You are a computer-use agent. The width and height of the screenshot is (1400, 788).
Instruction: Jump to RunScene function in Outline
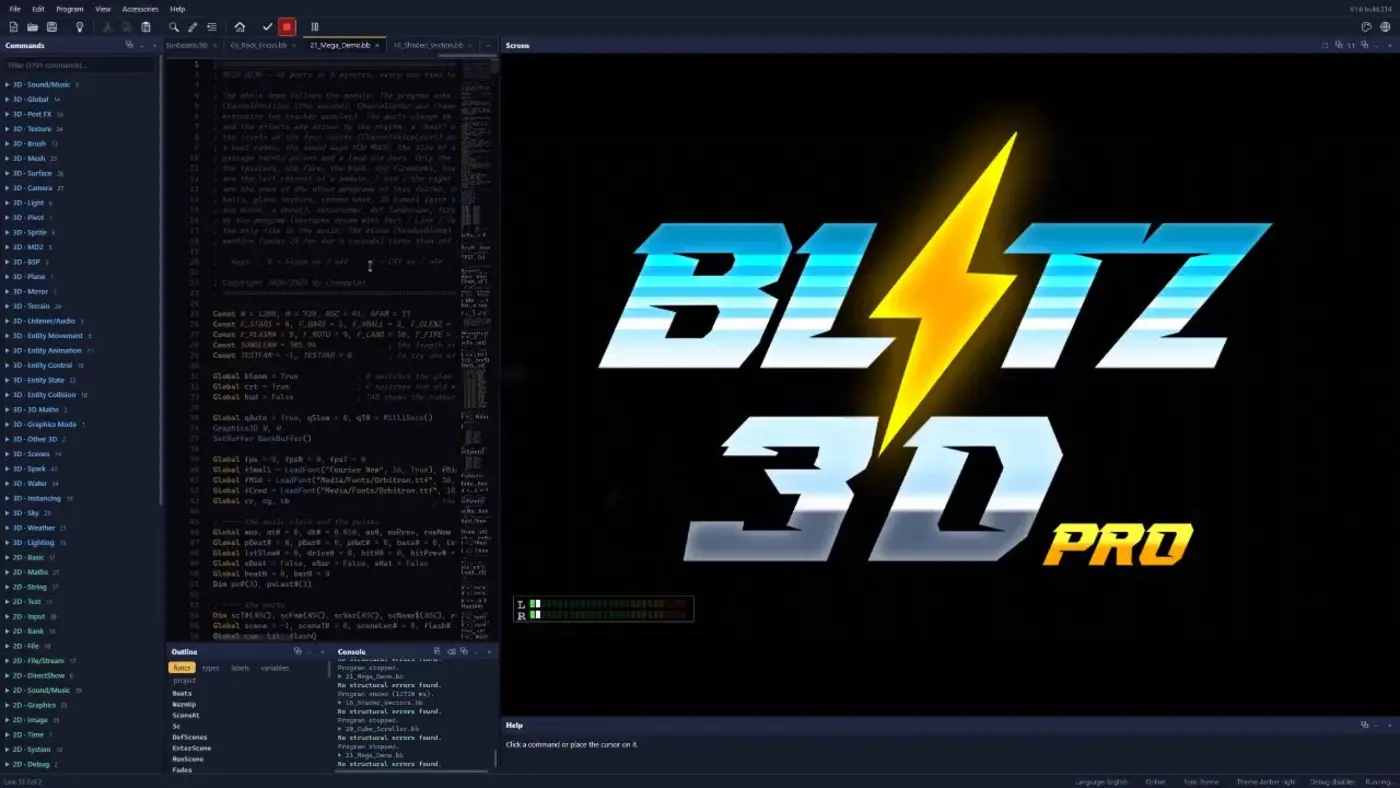188,759
